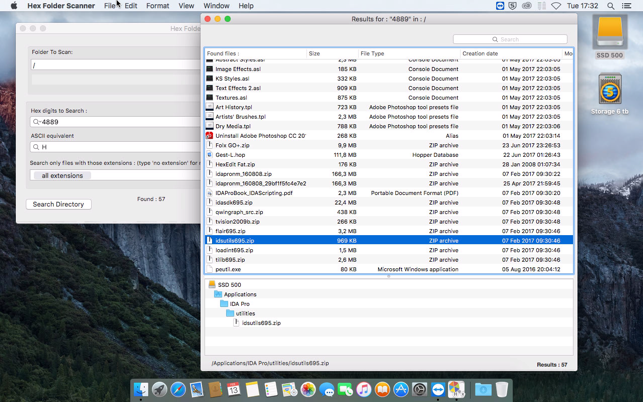Screen dimensions: 643x402
Task: Click the Dry Media.tpl file icon
Action: coord(210,126)
